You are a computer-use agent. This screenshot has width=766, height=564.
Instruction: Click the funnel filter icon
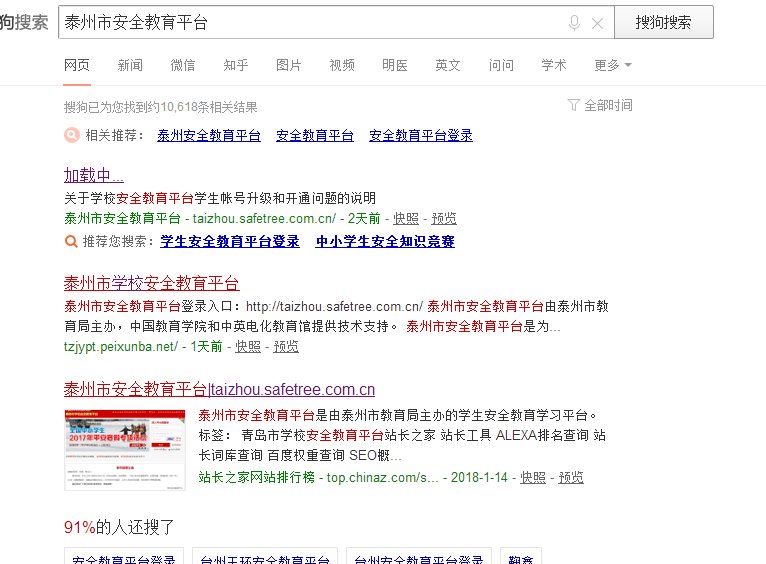(x=574, y=105)
